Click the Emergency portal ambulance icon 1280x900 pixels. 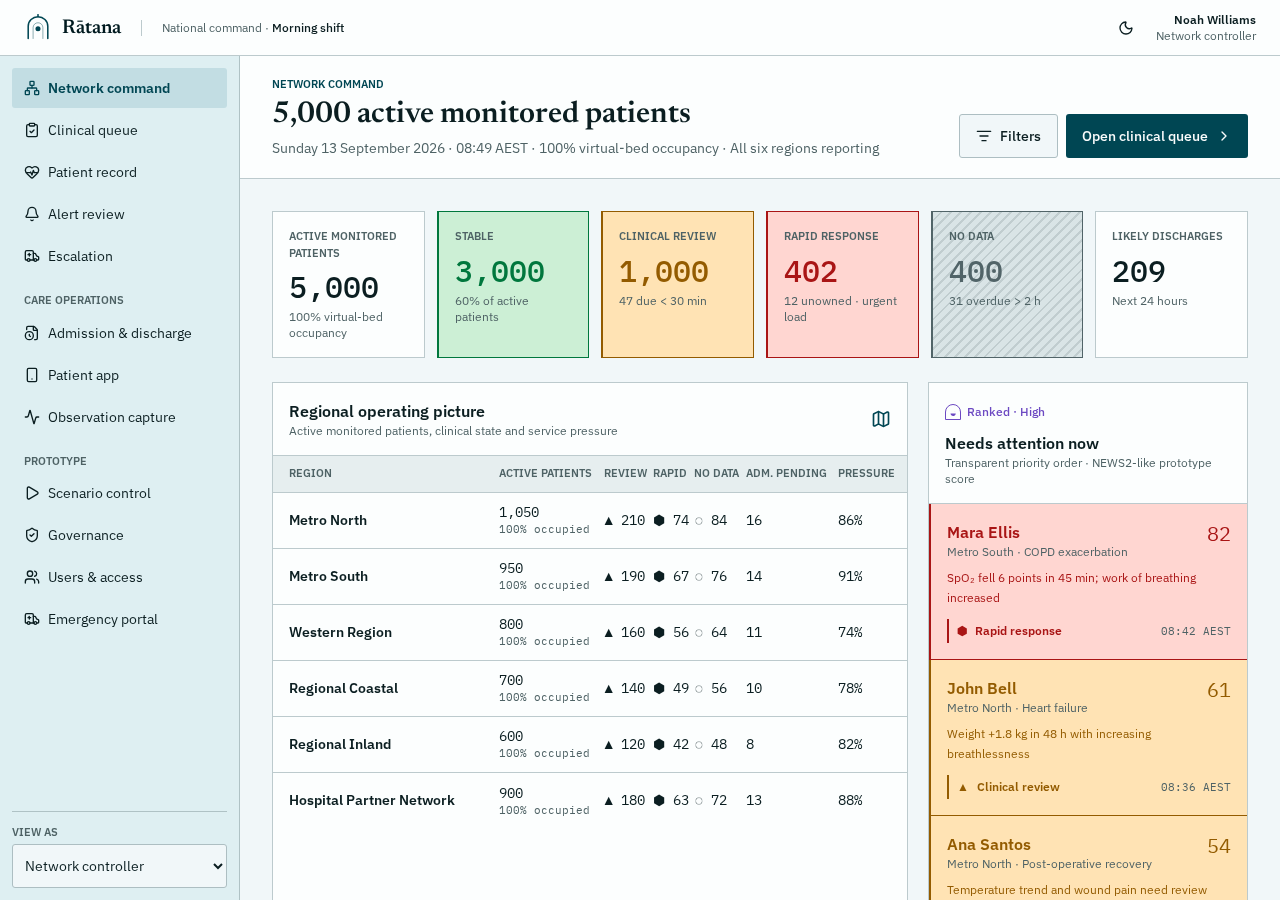(32, 619)
